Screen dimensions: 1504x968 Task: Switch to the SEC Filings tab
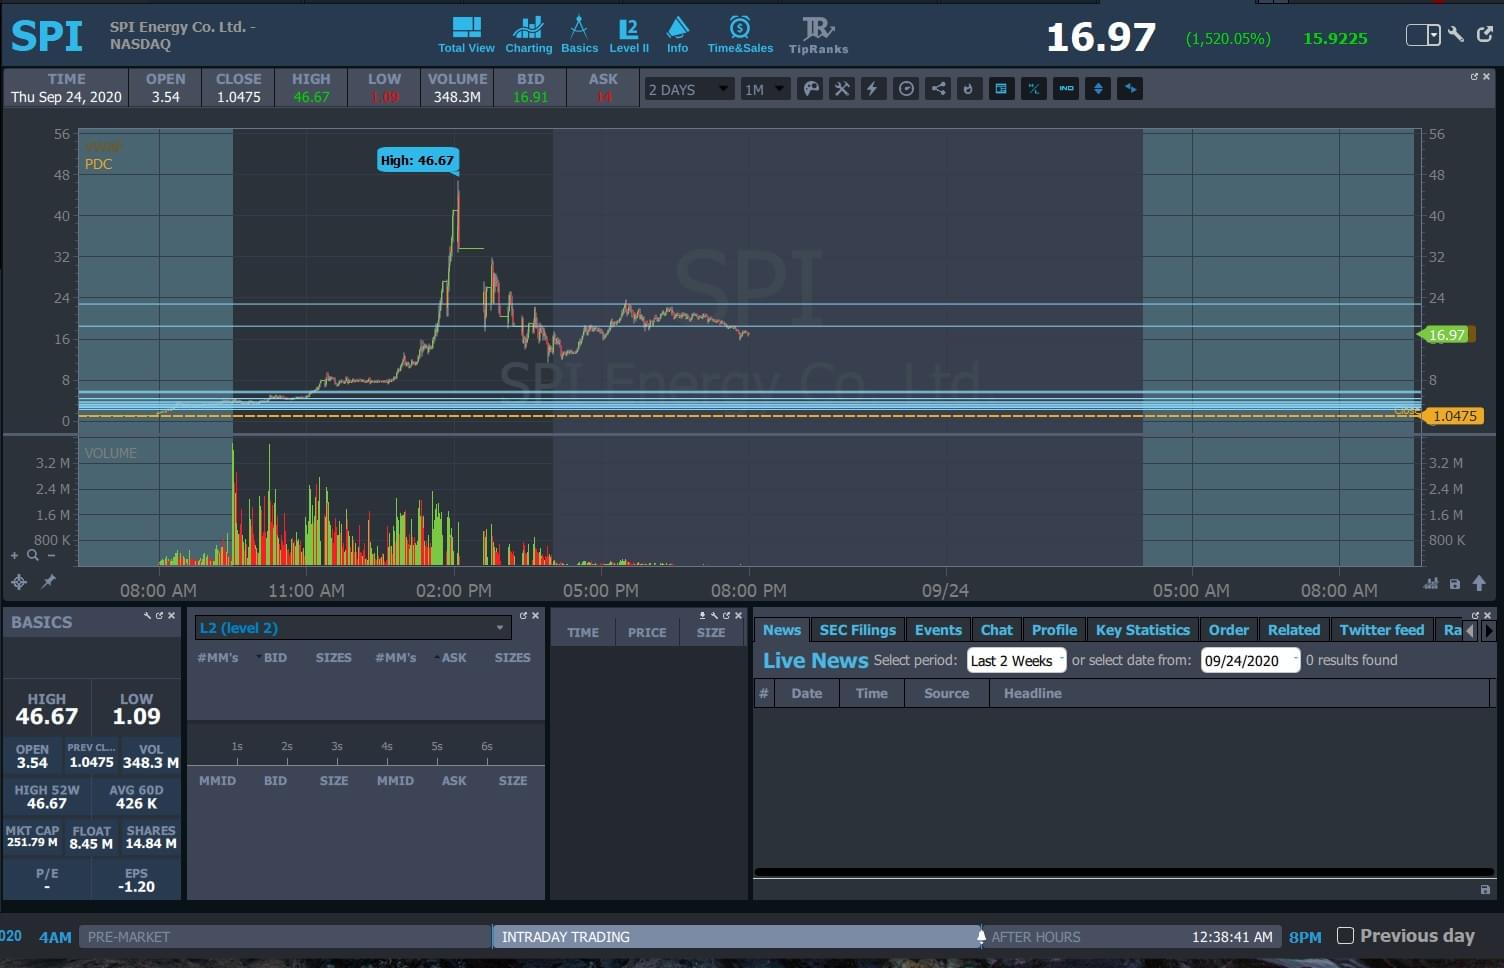(857, 630)
